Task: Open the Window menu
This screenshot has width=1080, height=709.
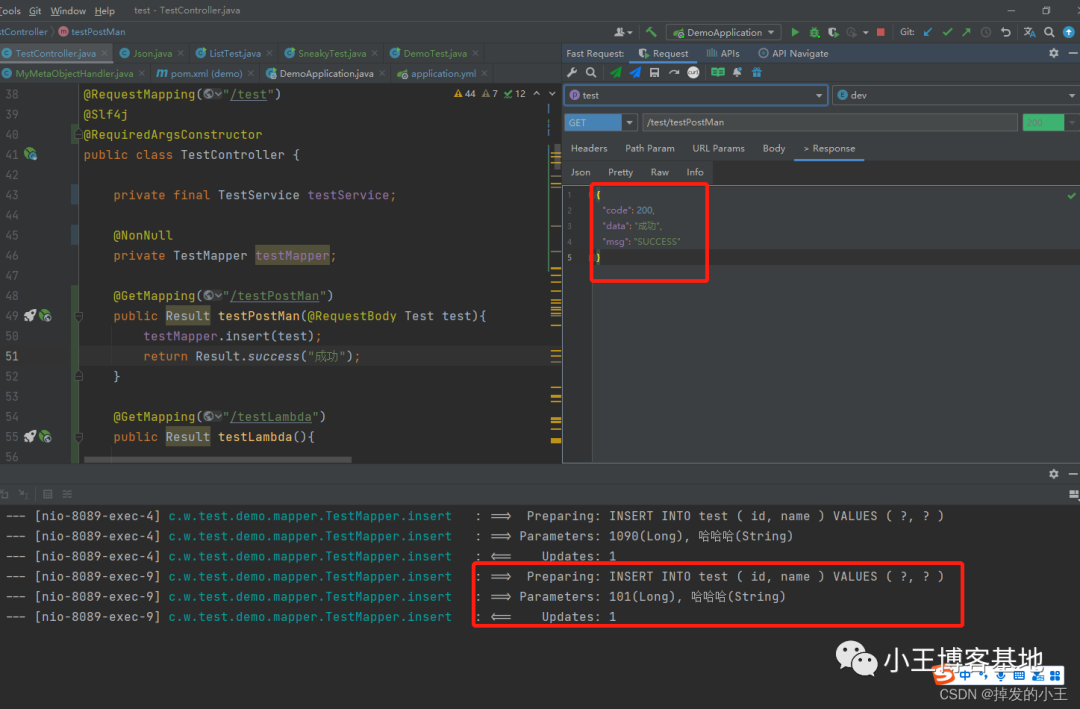Action: [68, 10]
